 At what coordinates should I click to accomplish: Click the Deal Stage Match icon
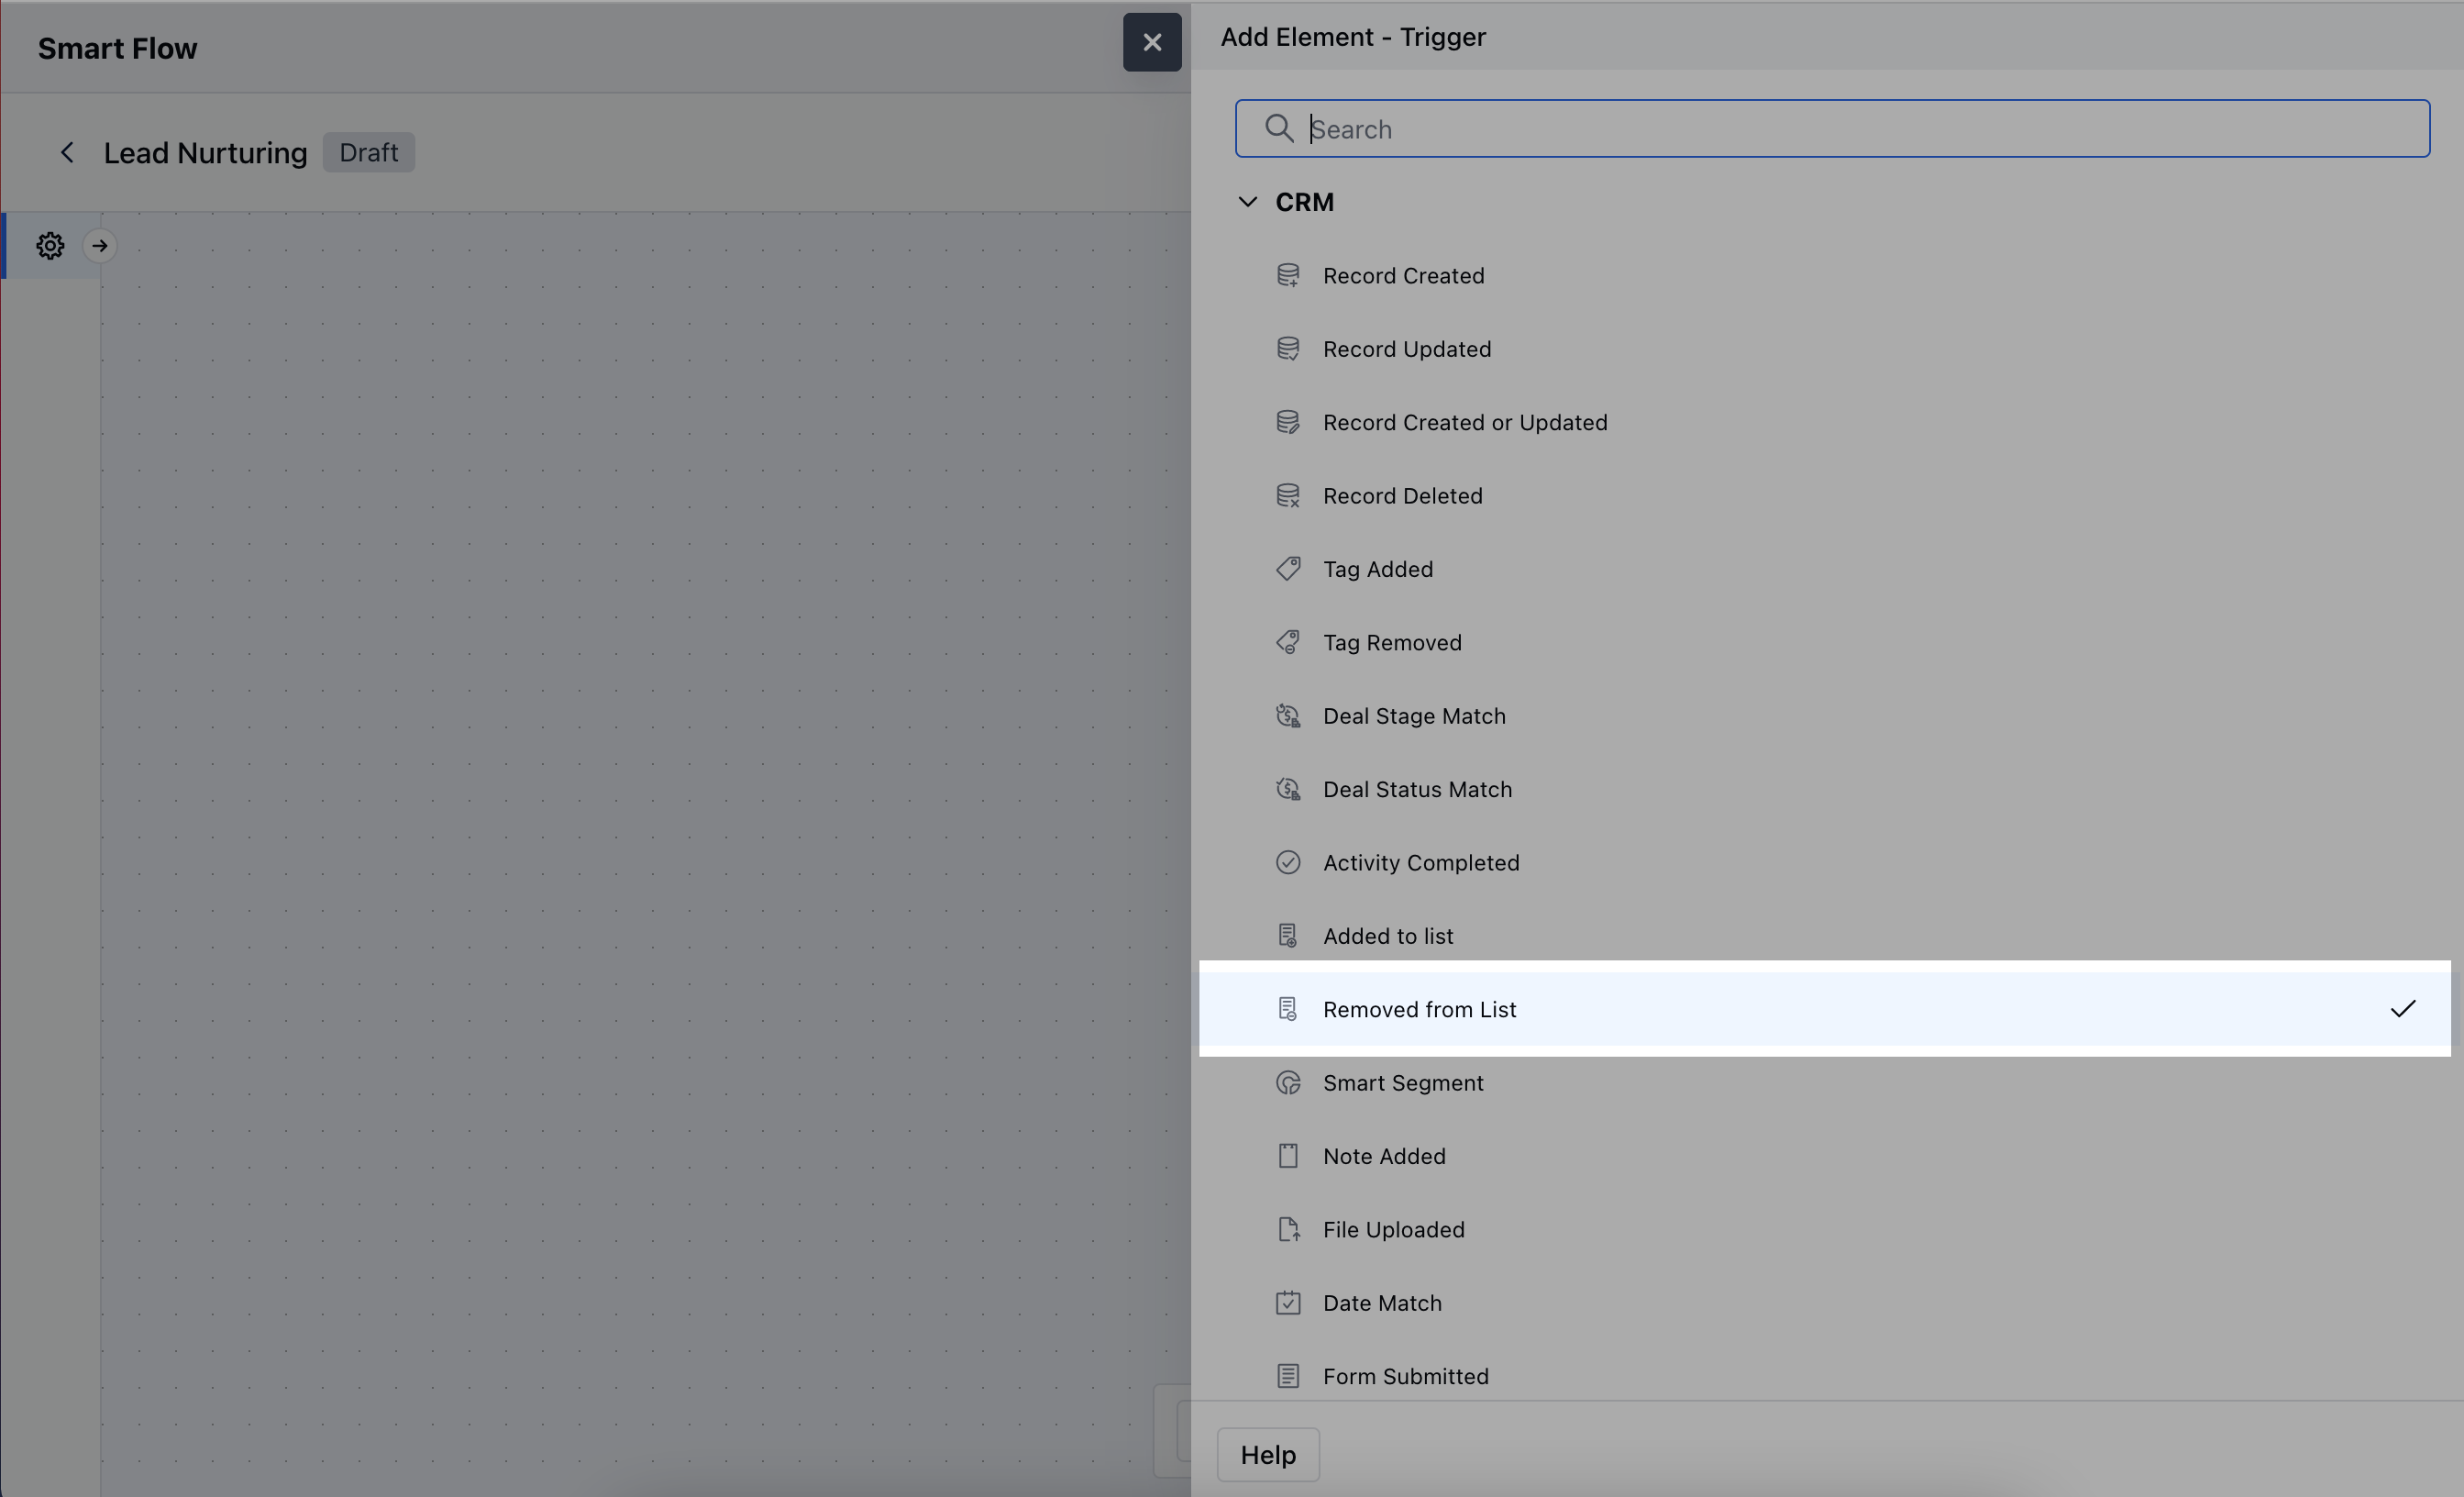click(1288, 716)
